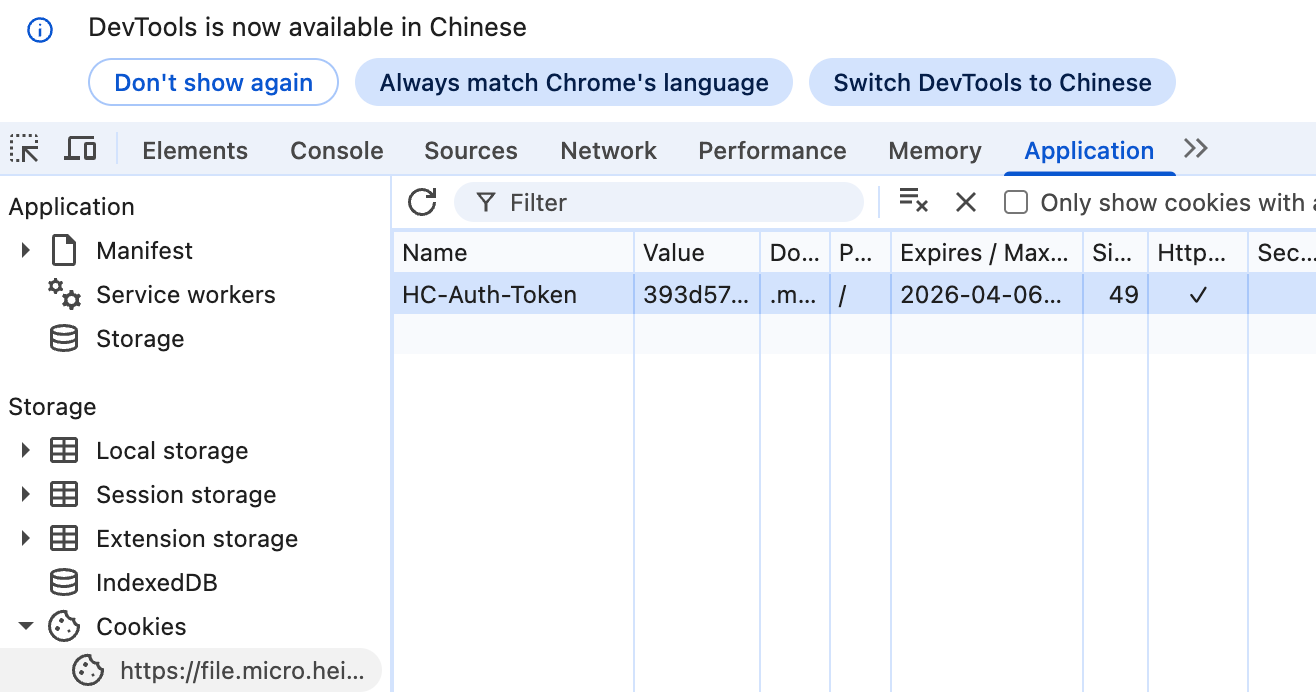This screenshot has width=1316, height=692.
Task: Expand the Manifest tree arrow
Action: pyautogui.click(x=26, y=250)
